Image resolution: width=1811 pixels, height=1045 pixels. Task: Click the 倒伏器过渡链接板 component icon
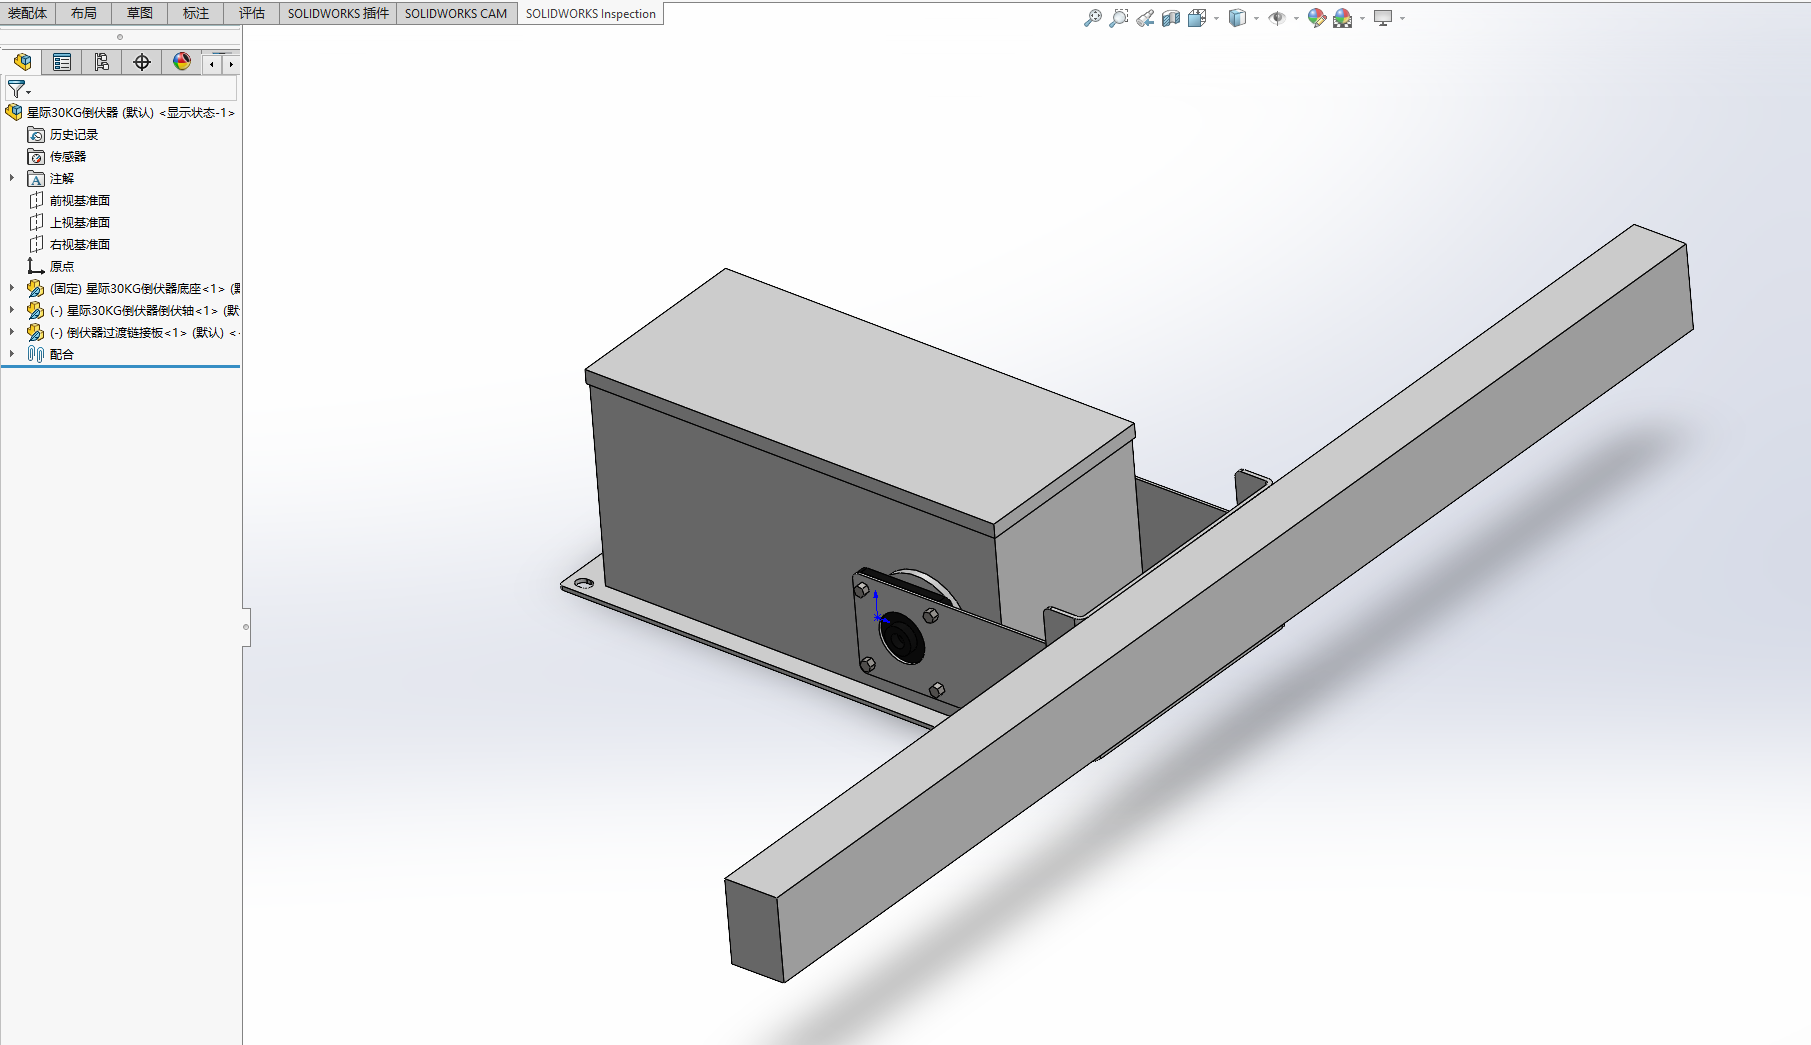click(x=36, y=332)
